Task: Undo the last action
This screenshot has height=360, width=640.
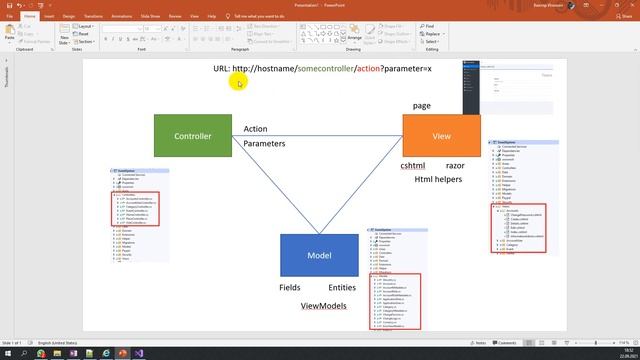Action: (19, 5)
